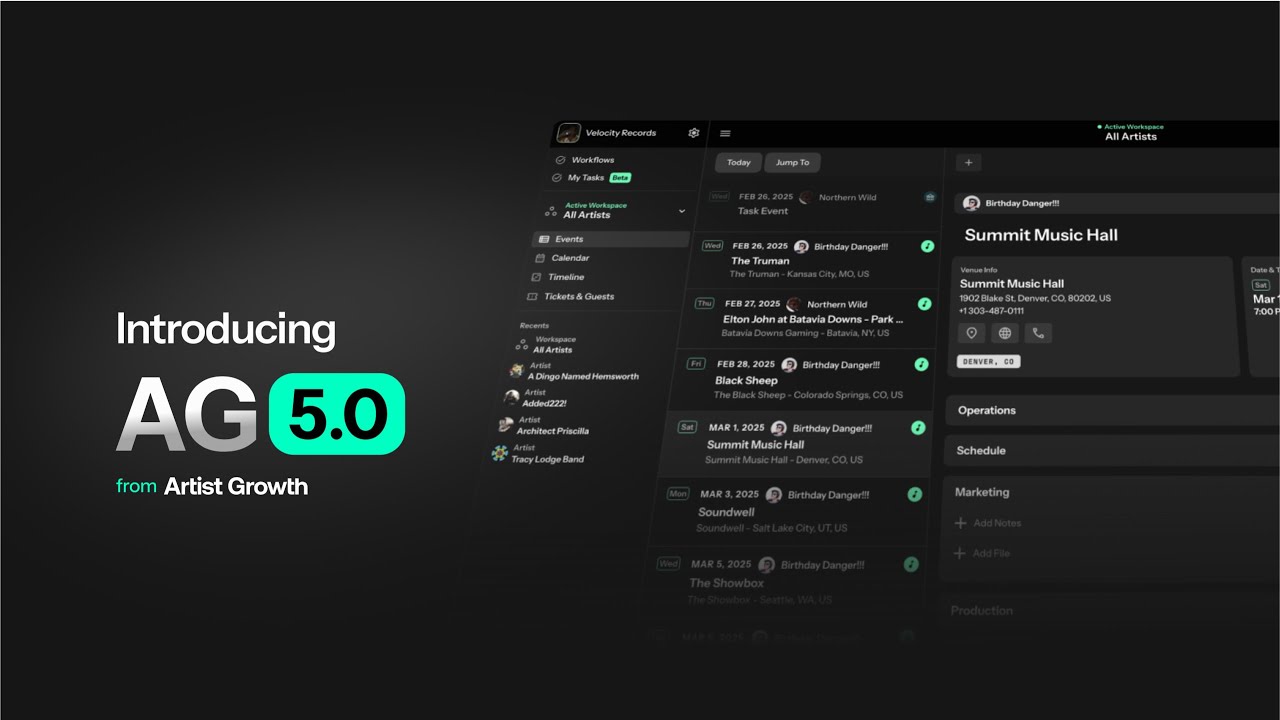The image size is (1280, 720).
Task: Click the Timeline icon in sidebar
Action: [536, 277]
